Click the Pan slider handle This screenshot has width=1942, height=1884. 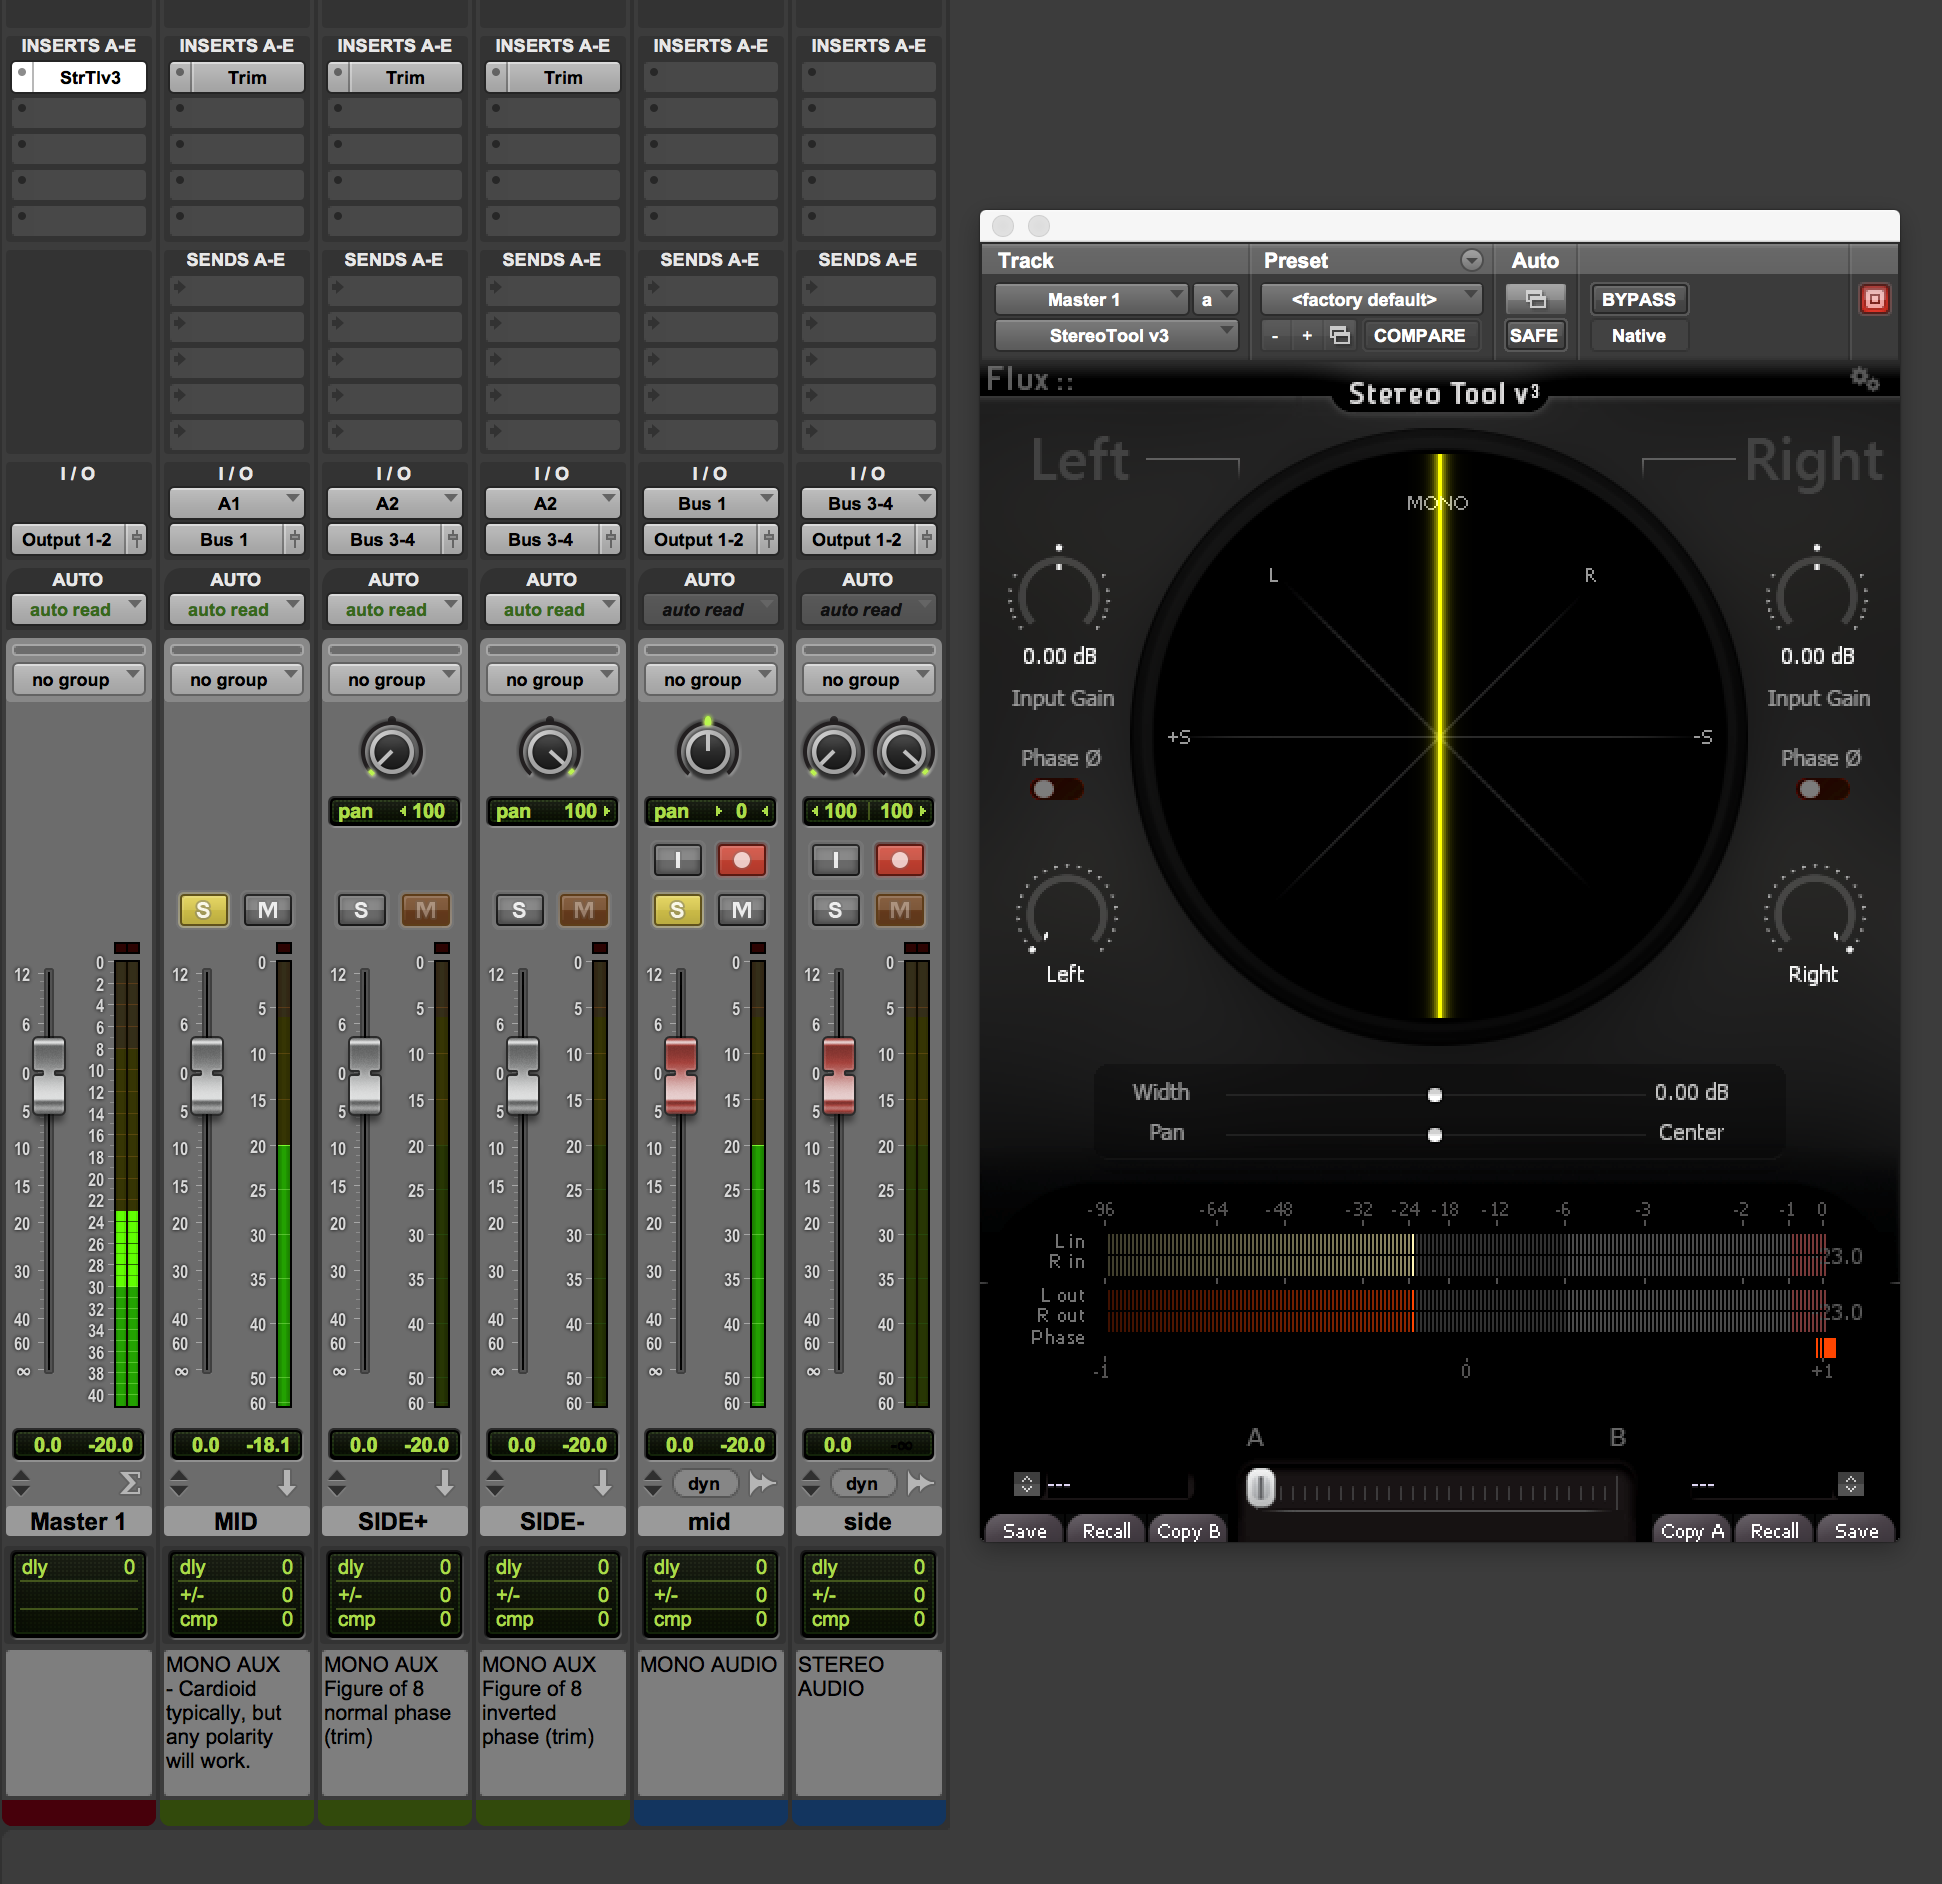point(1435,1135)
